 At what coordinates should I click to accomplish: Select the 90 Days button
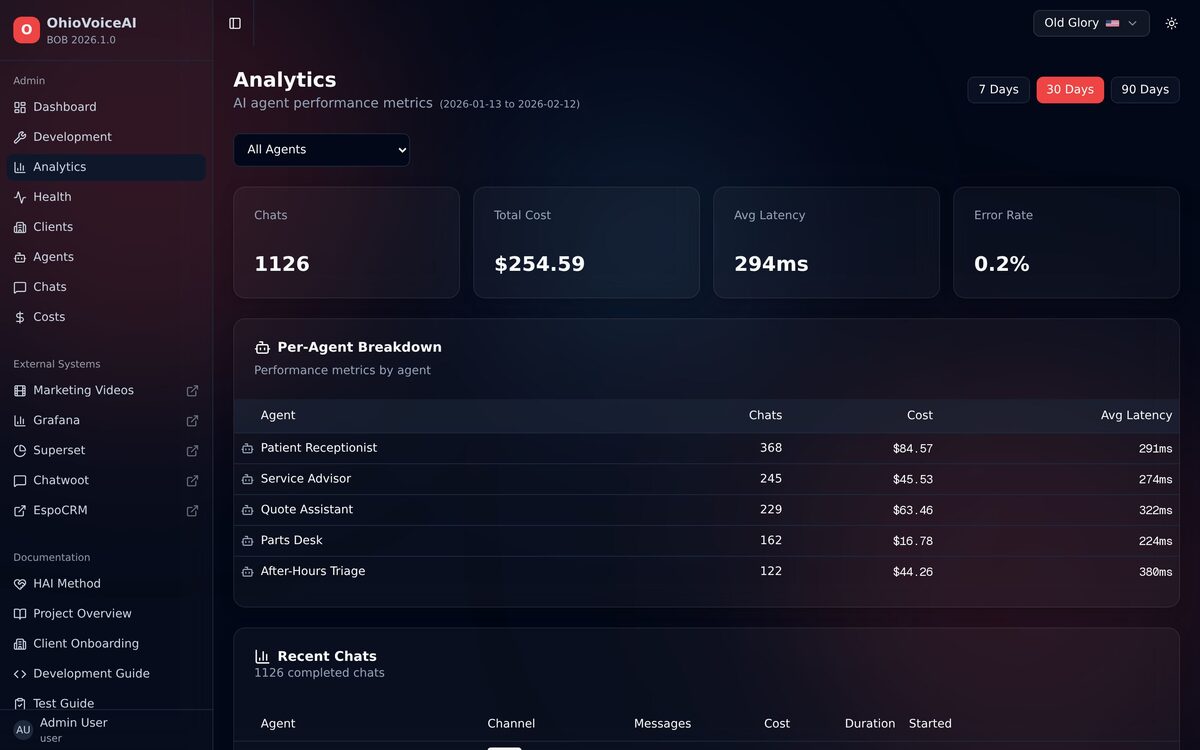point(1144,90)
